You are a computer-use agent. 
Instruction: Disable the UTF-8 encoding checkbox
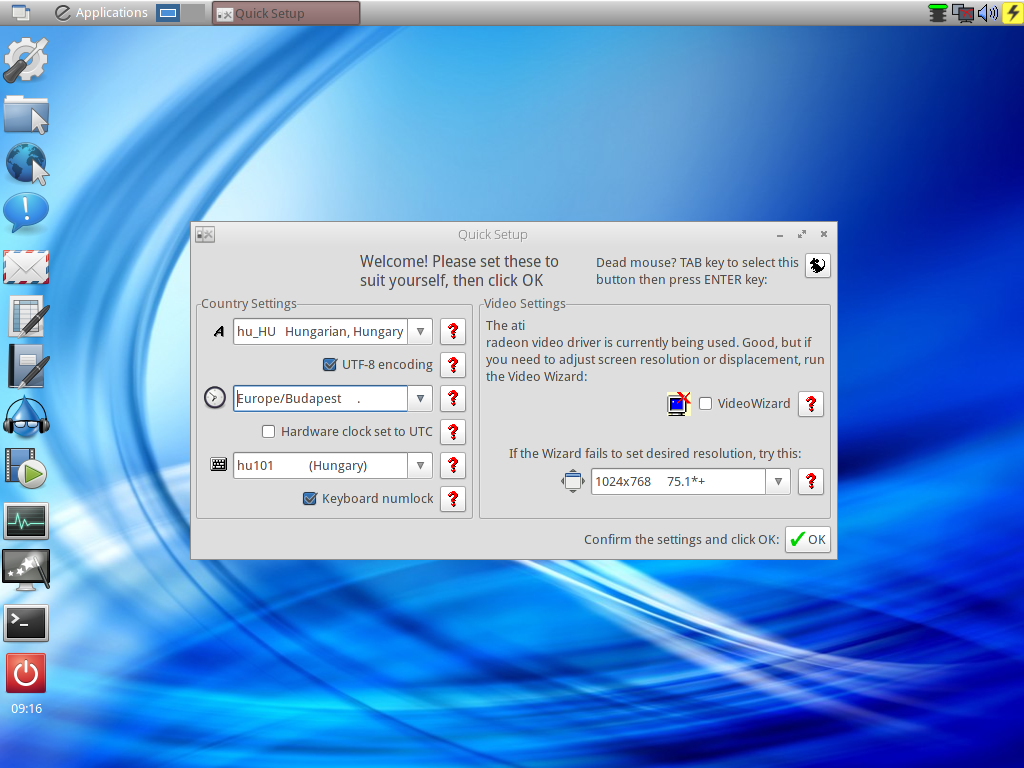point(330,364)
